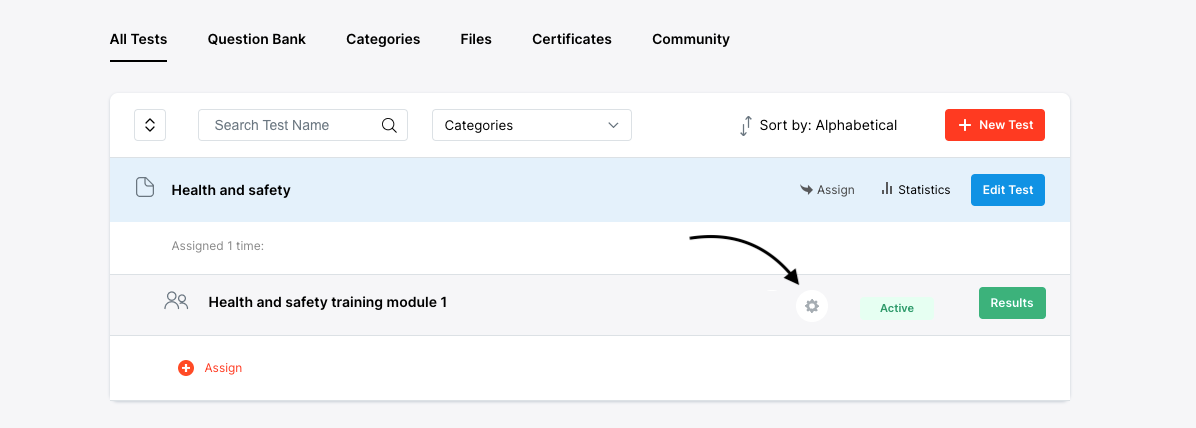Switch to the Question Bank tab

pos(257,39)
